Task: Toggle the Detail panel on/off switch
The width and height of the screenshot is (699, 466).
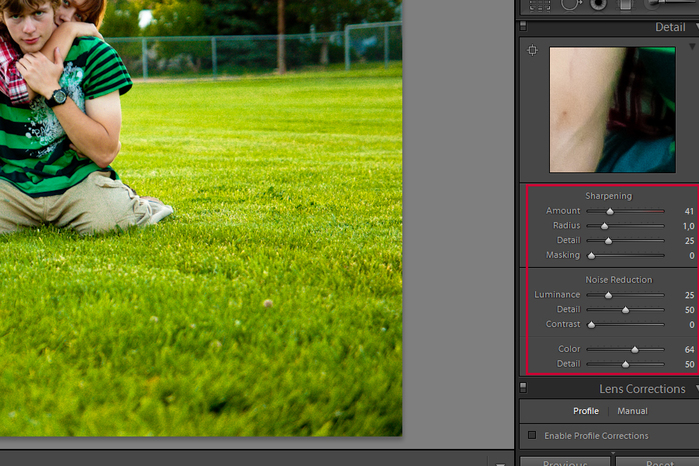Action: (523, 26)
